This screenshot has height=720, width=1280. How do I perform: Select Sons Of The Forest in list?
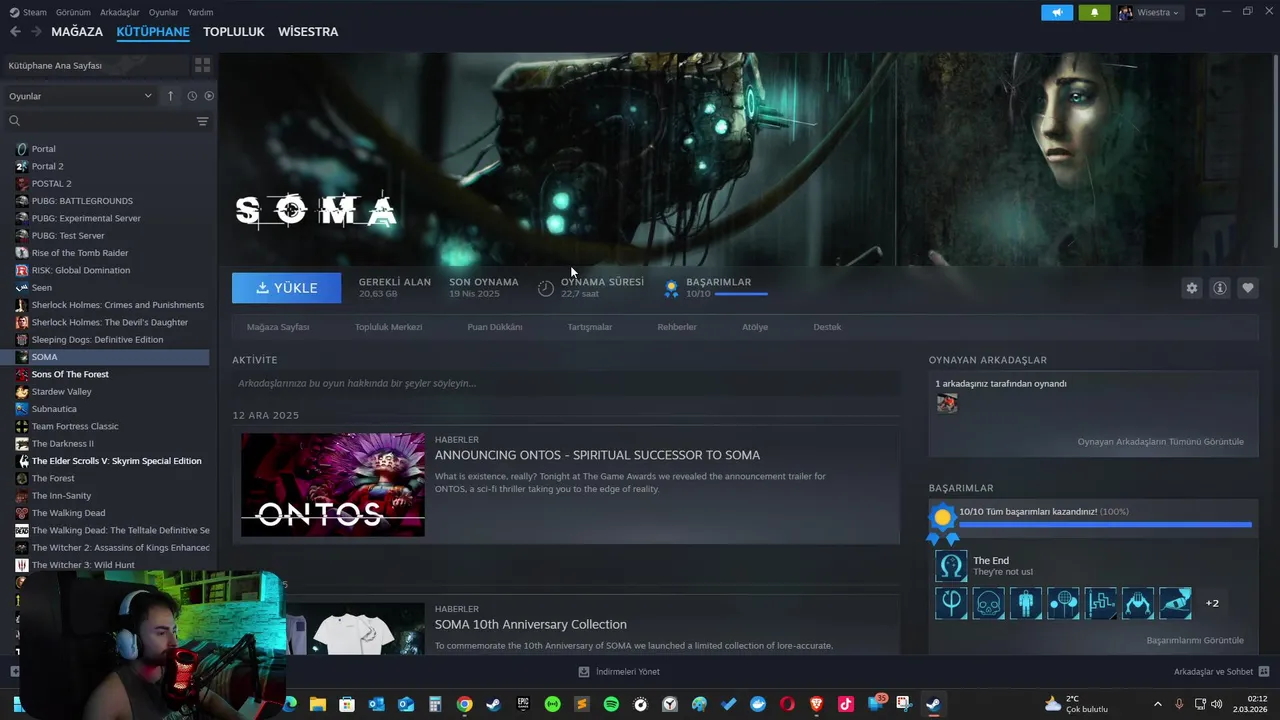70,374
